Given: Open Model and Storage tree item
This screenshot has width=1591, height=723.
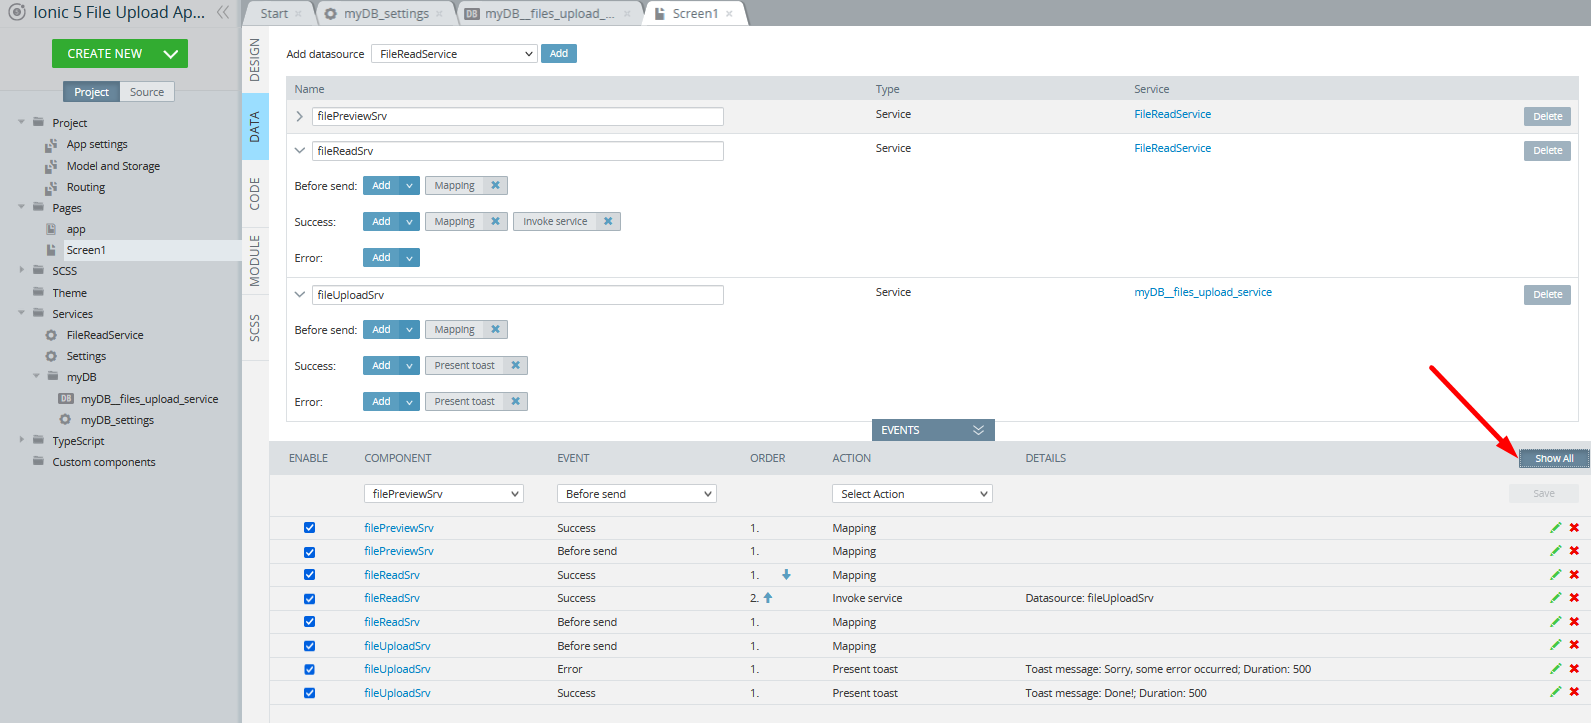Looking at the screenshot, I should 113,166.
